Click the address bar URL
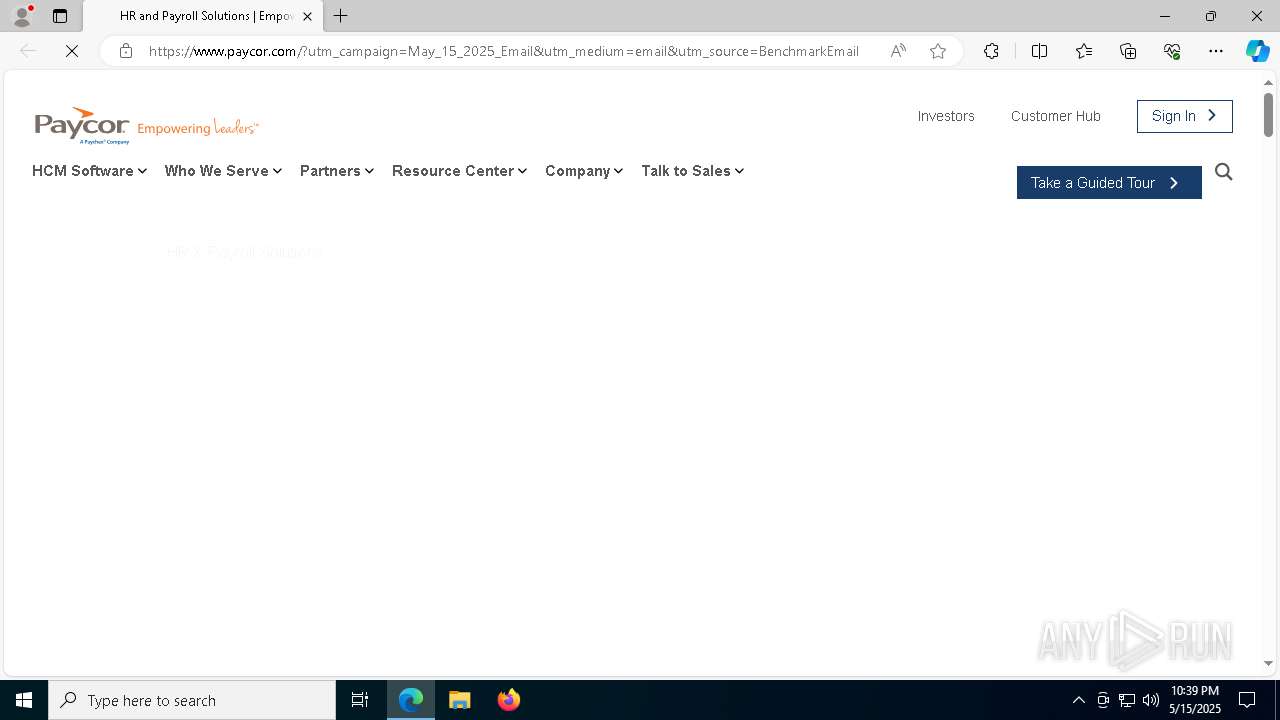Viewport: 1280px width, 720px height. pyautogui.click(x=503, y=51)
